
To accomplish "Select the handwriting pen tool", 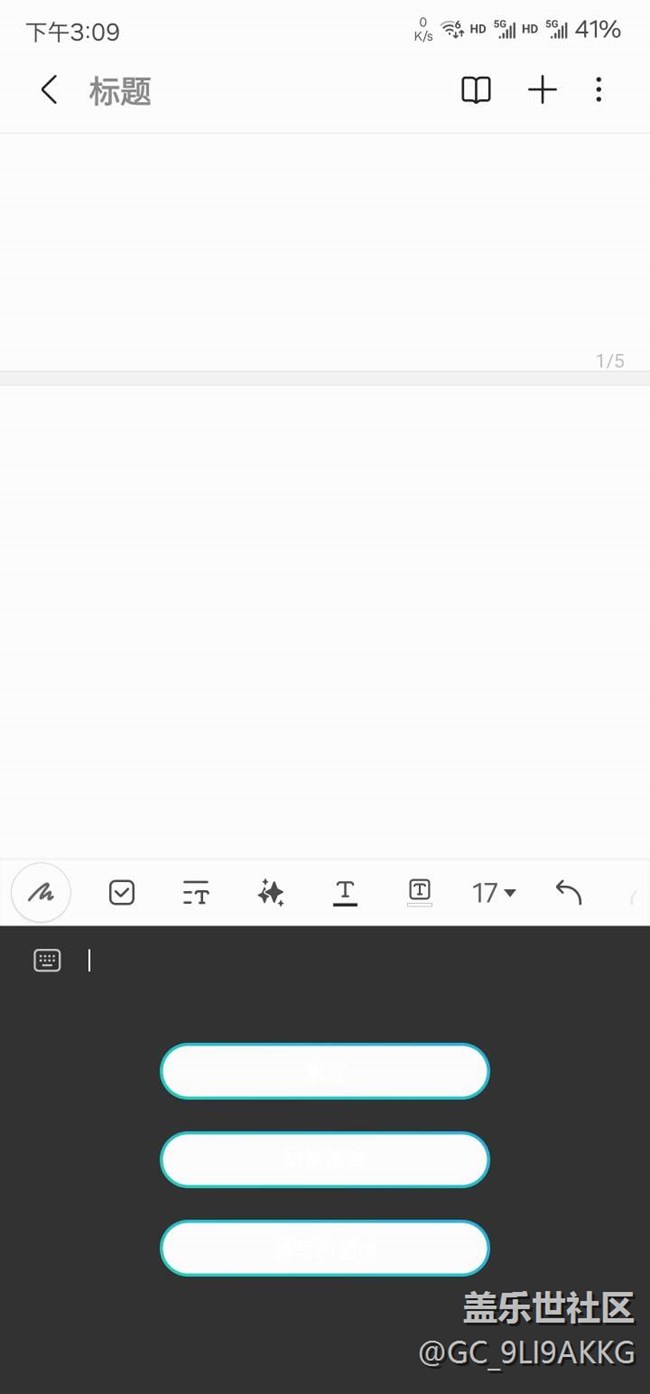I will point(41,892).
